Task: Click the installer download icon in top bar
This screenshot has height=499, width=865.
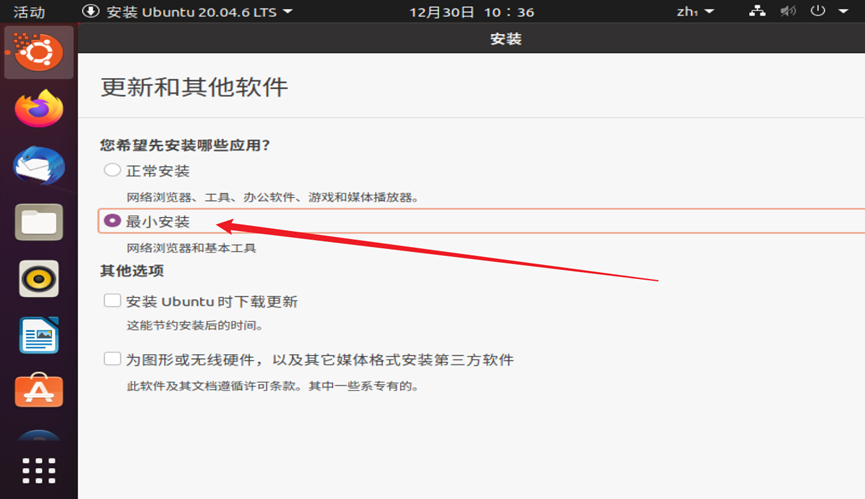Action: point(90,11)
